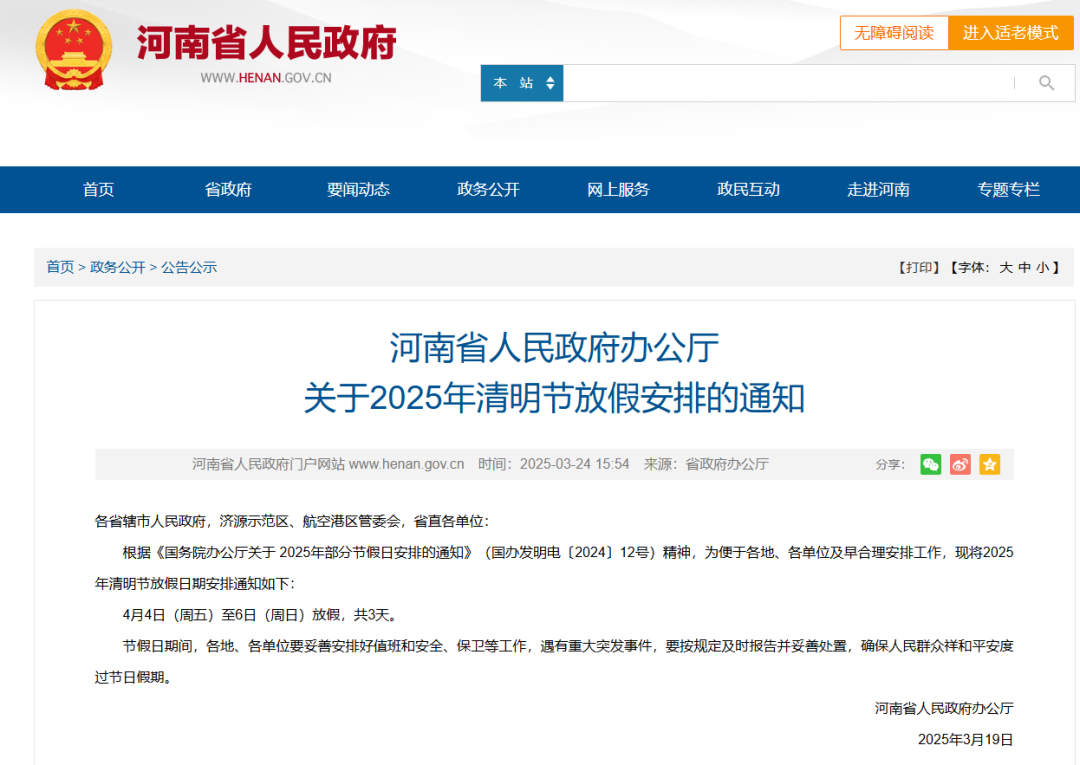Image resolution: width=1080 pixels, height=765 pixels.
Task: Open the 省政府 navigation menu item
Action: click(x=228, y=189)
